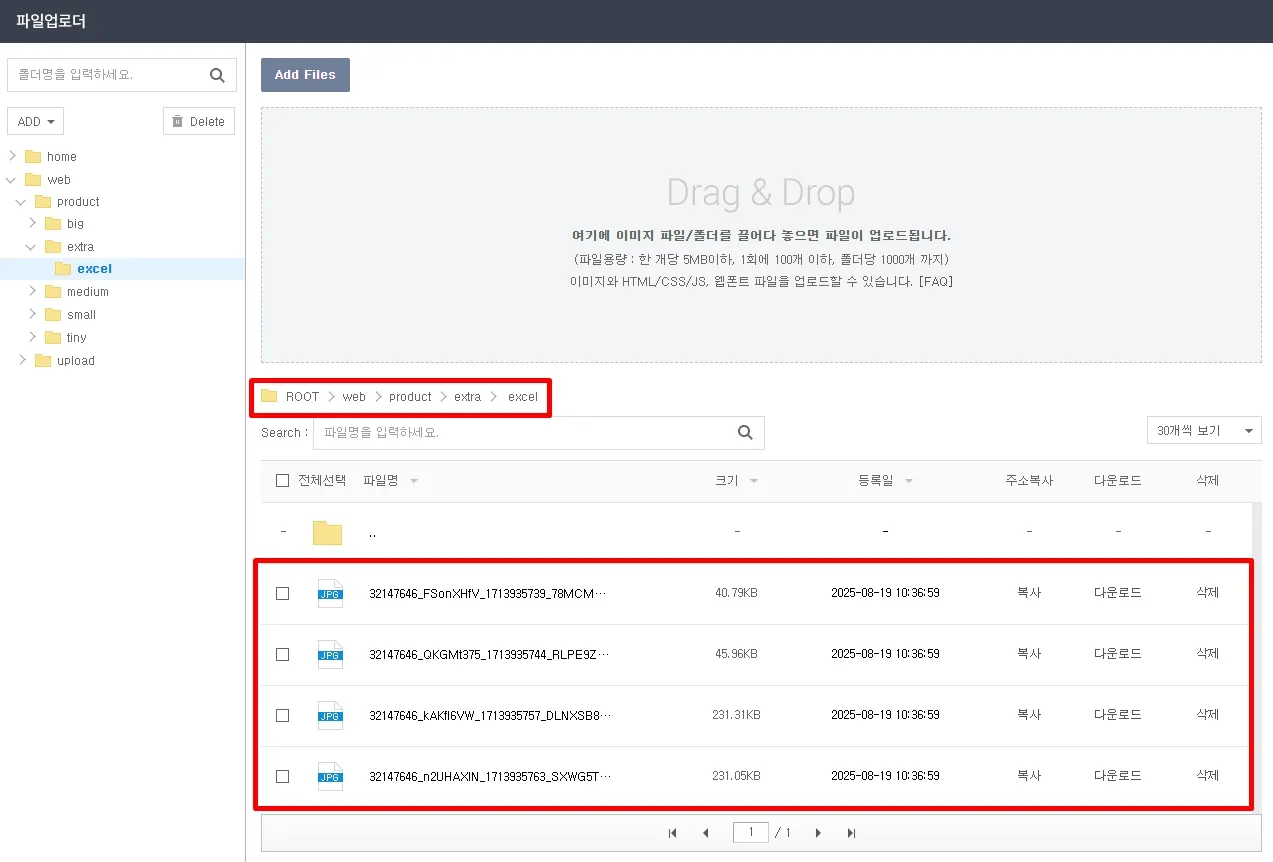Click extra in the breadcrumb
The height and width of the screenshot is (862, 1273).
coord(467,397)
